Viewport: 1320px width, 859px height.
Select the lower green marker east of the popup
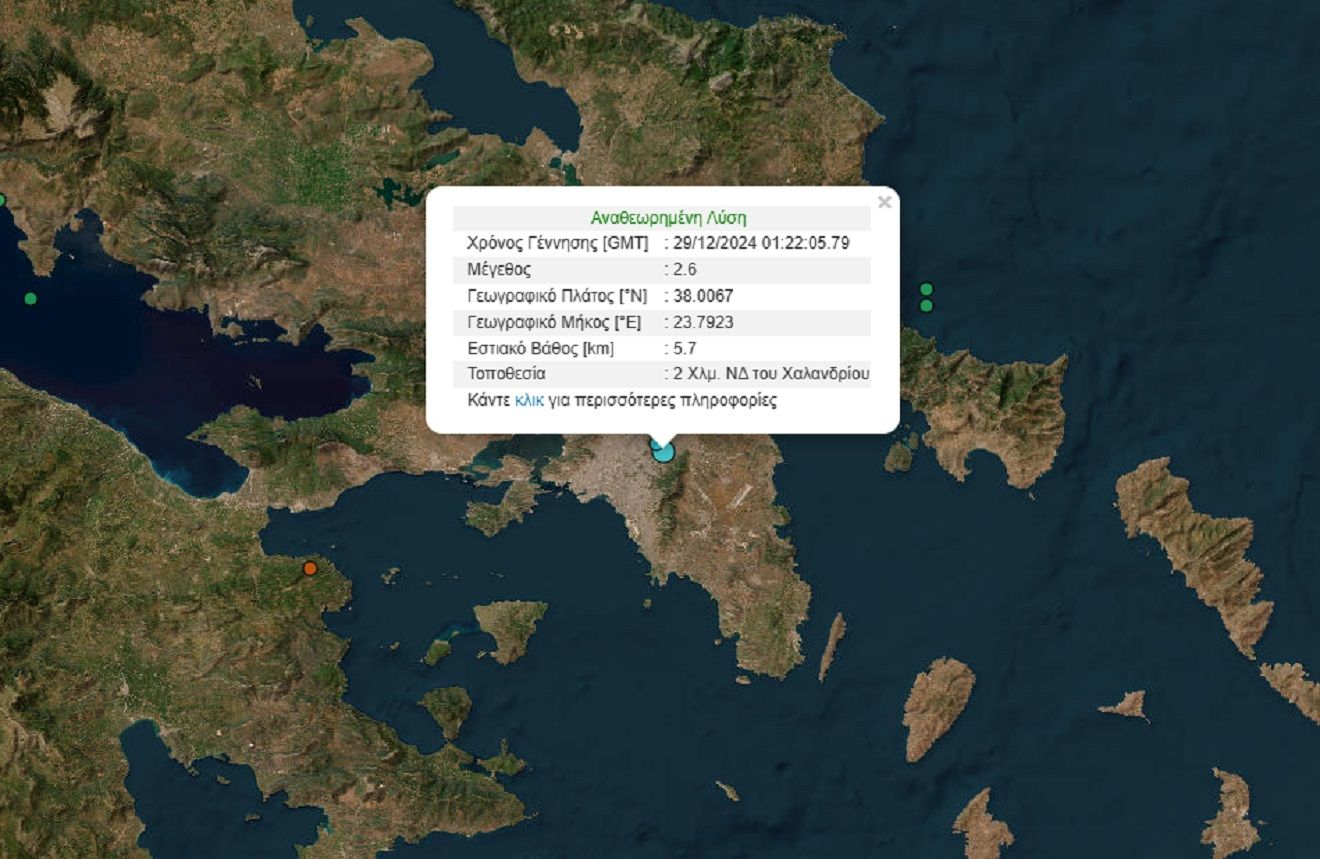pyautogui.click(x=926, y=305)
